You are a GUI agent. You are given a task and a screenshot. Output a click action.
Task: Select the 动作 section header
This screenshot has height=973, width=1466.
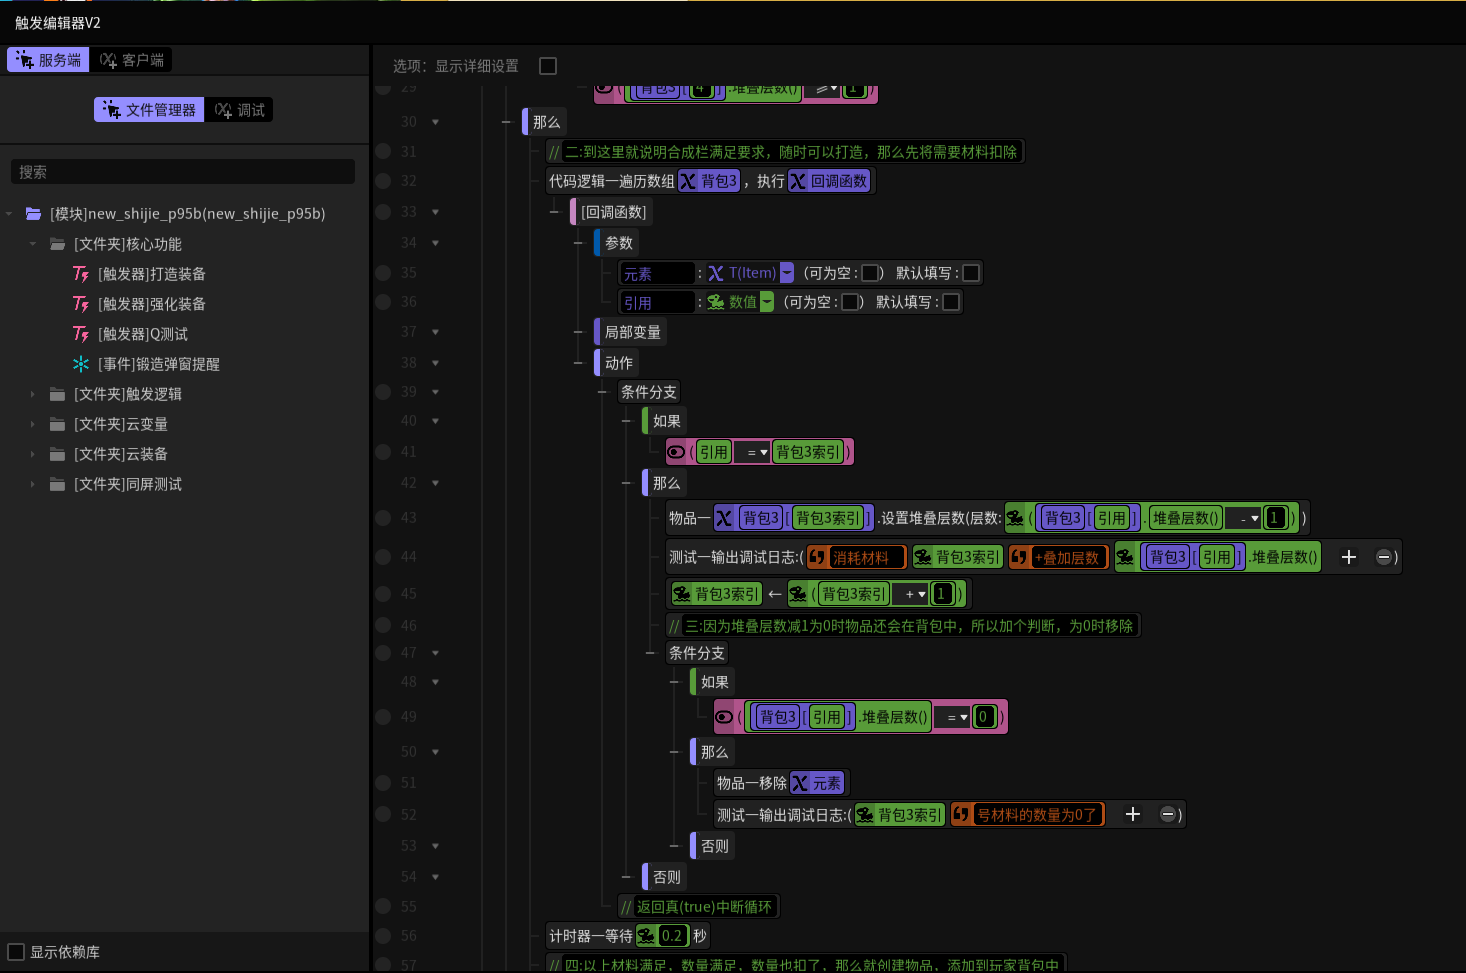tap(617, 363)
